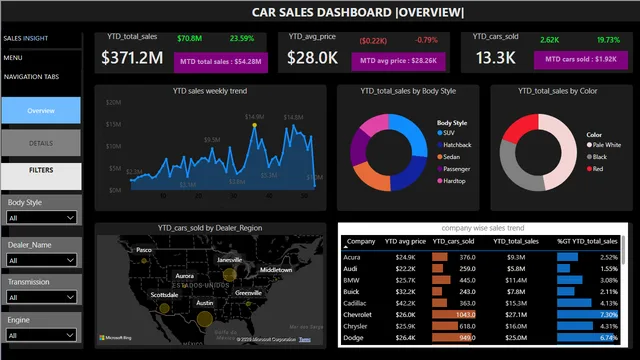The height and width of the screenshot is (360, 640).
Task: Click Cadillac's $42.2K average price cell
Action: pos(405,303)
